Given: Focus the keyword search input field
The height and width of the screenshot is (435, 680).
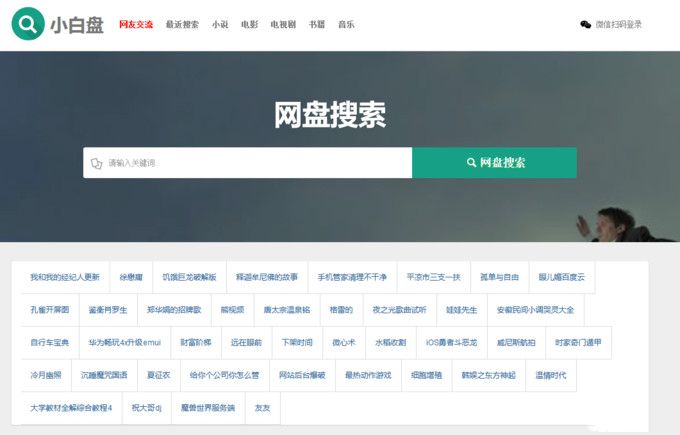Looking at the screenshot, I should point(255,163).
